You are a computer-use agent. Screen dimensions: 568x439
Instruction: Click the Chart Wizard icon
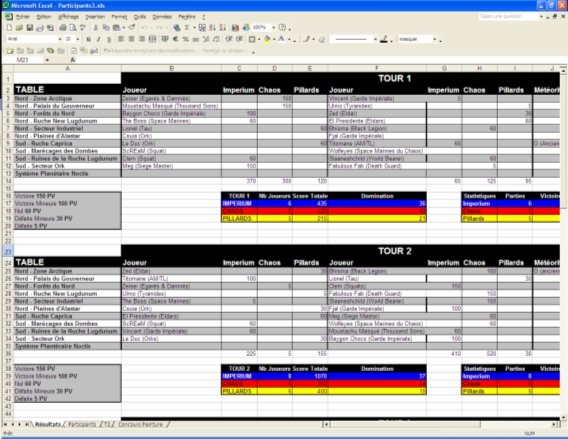point(235,28)
